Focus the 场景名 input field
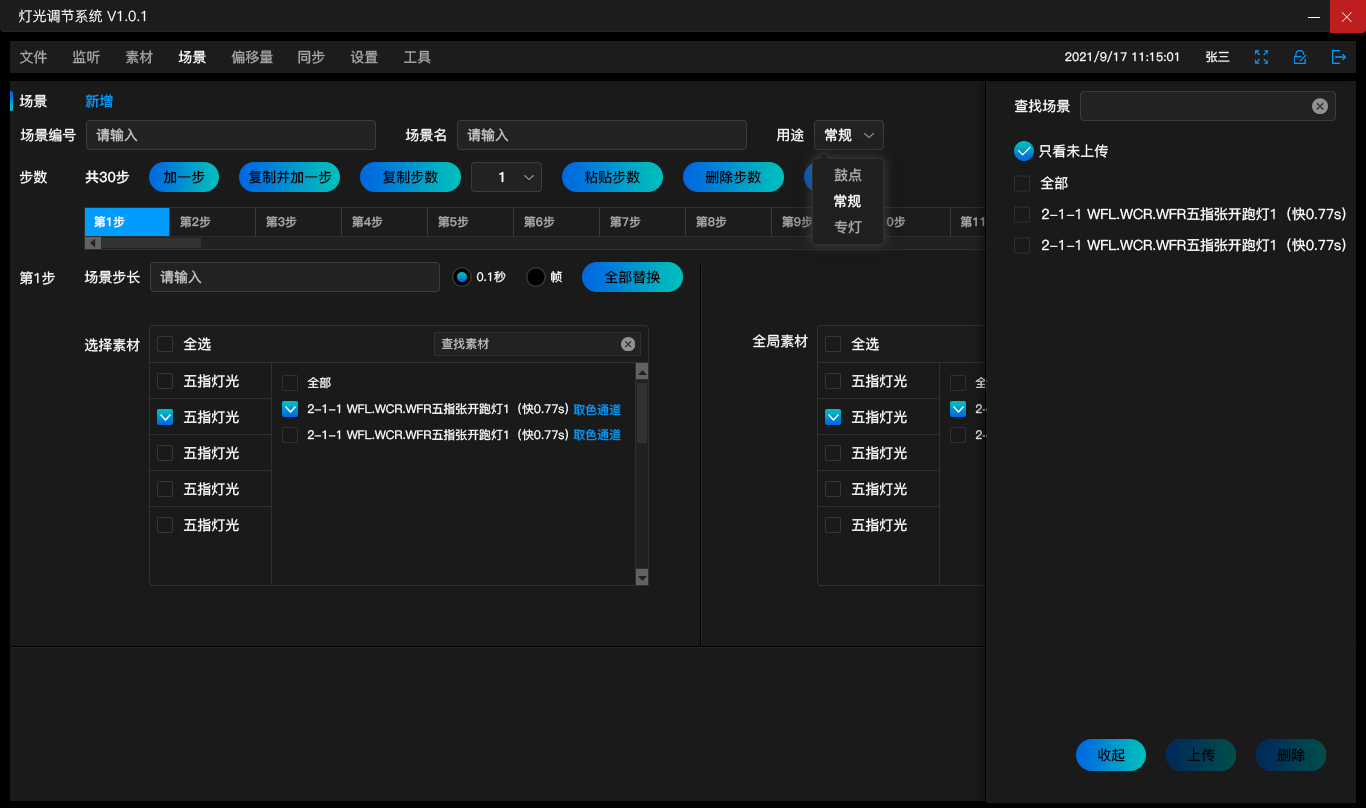The width and height of the screenshot is (1366, 808). coord(602,135)
